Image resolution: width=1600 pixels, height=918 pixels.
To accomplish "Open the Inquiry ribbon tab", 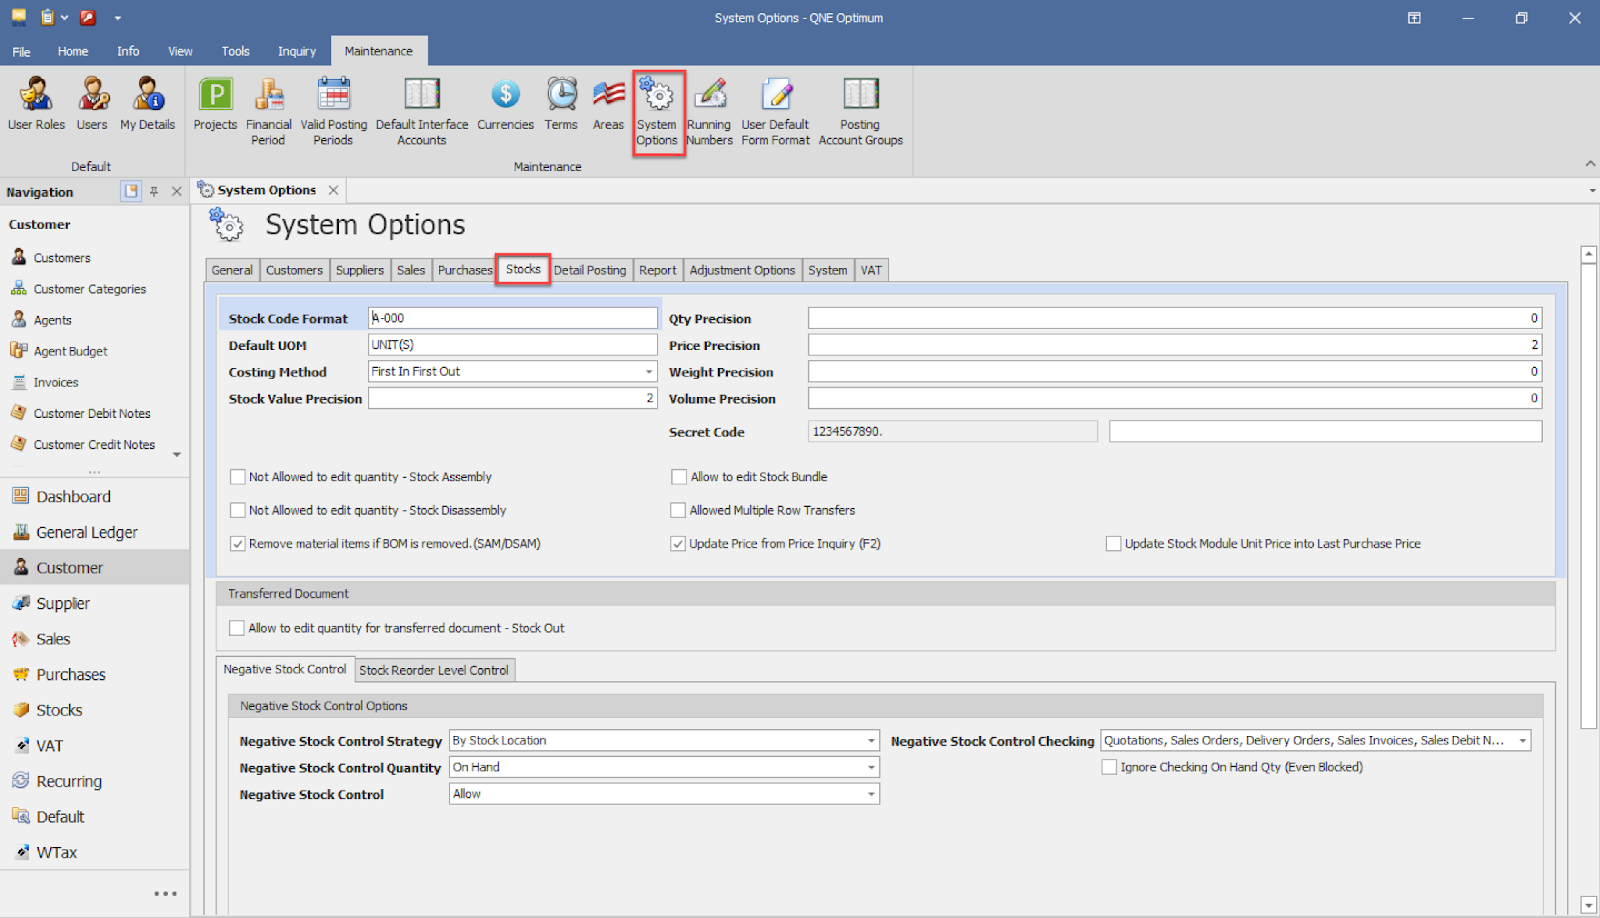I will (297, 51).
